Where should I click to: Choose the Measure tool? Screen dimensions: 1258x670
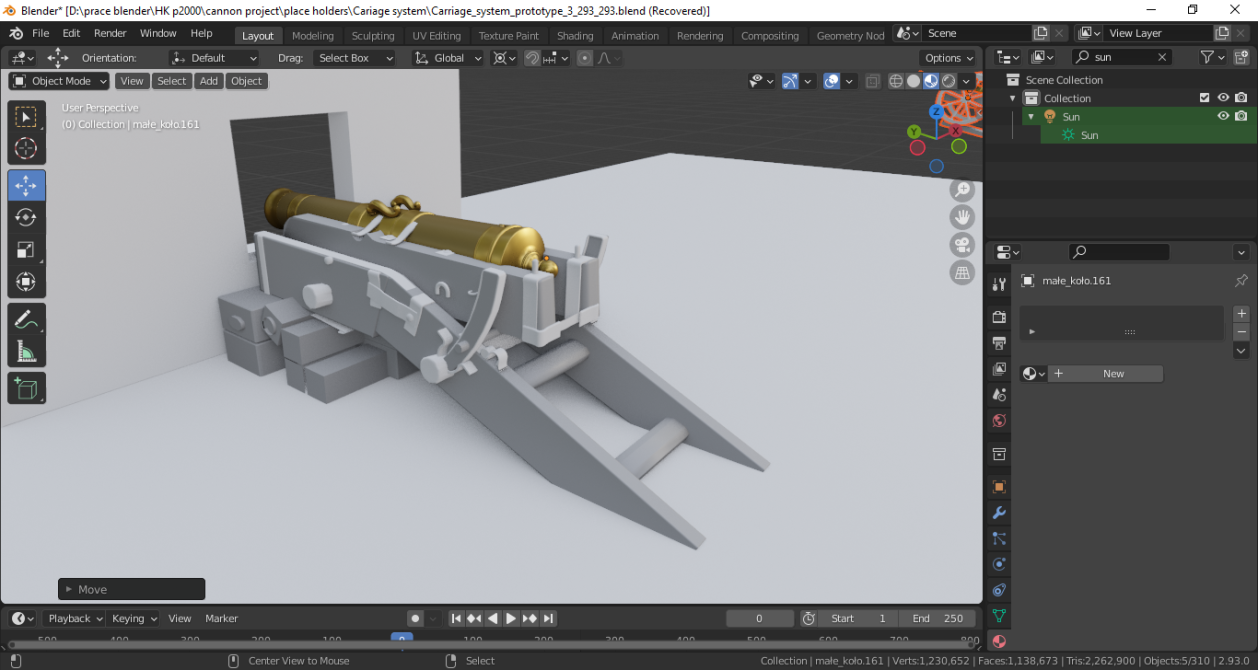click(26, 352)
